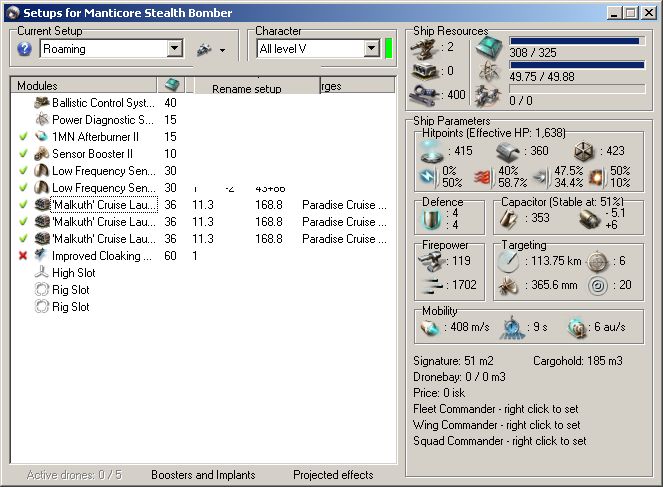Click the powergrid usage bar 49.75 / 49.88
Image resolution: width=663 pixels, height=487 pixels.
point(577,65)
